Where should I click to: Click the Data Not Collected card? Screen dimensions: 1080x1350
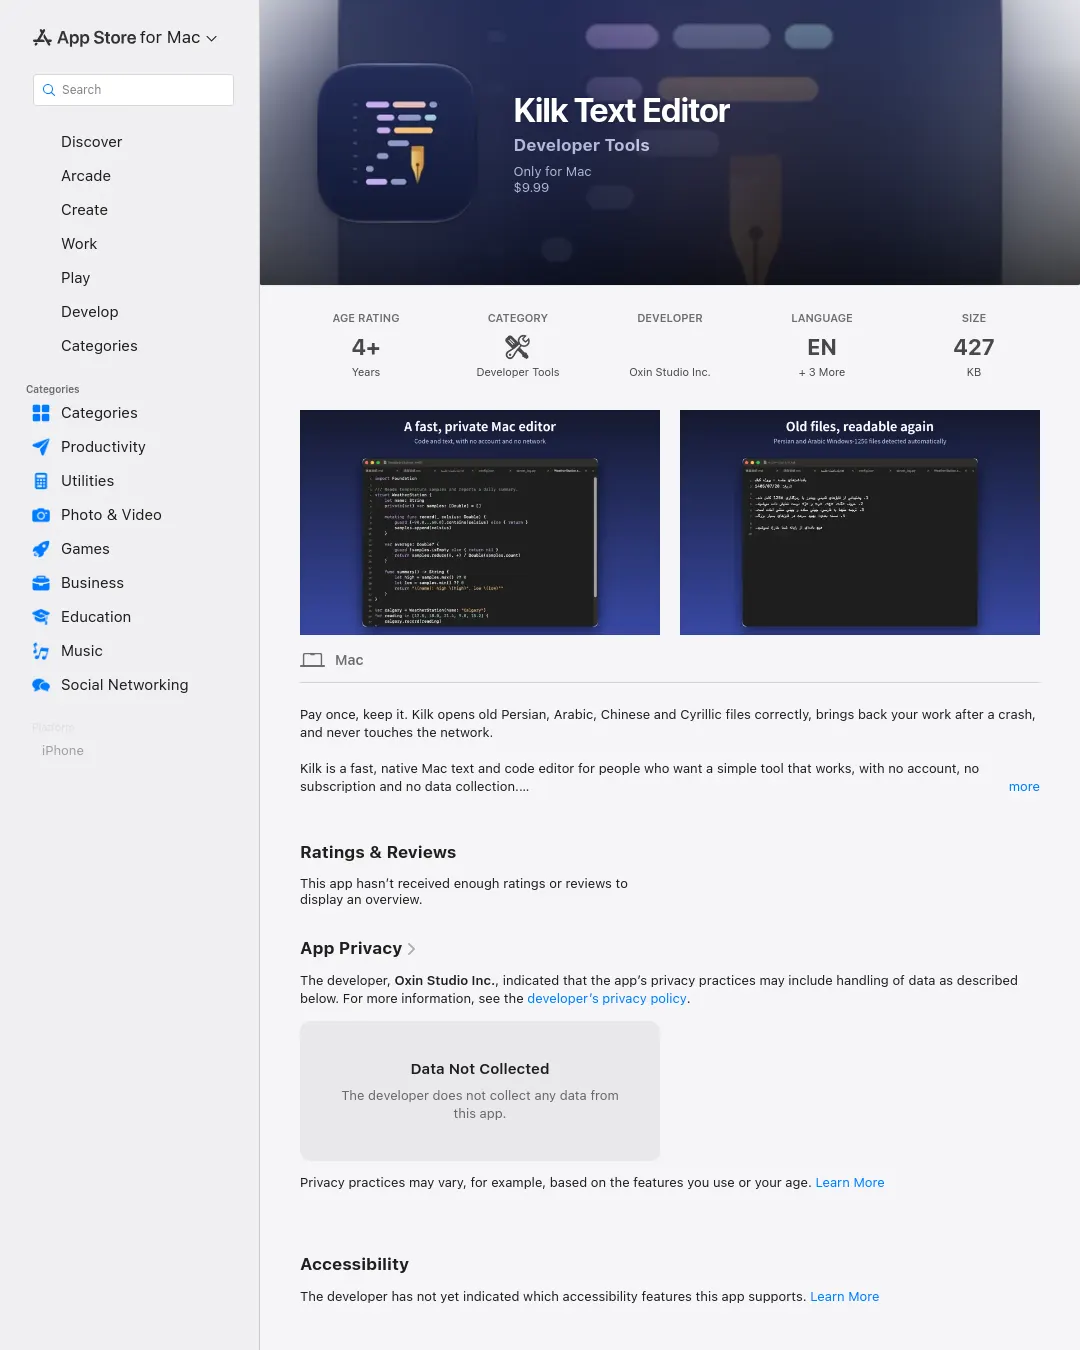[x=480, y=1091]
